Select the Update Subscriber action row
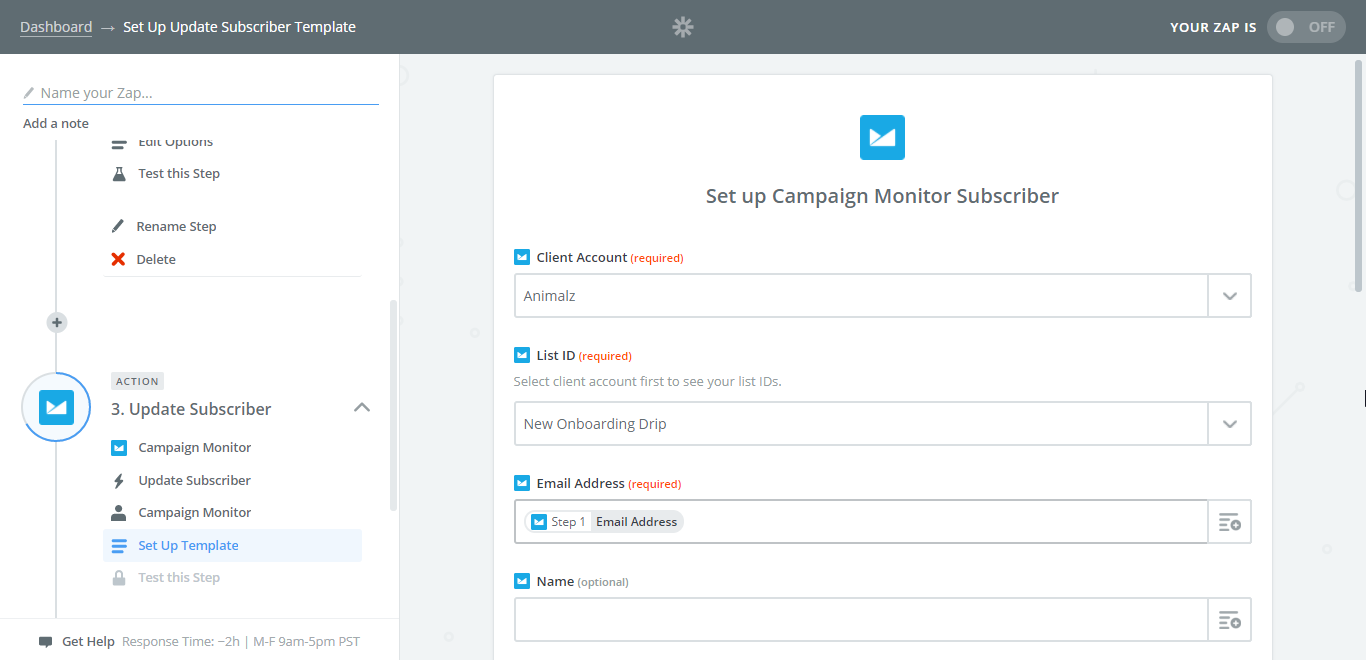Viewport: 1366px width, 660px height. pyautogui.click(x=232, y=481)
